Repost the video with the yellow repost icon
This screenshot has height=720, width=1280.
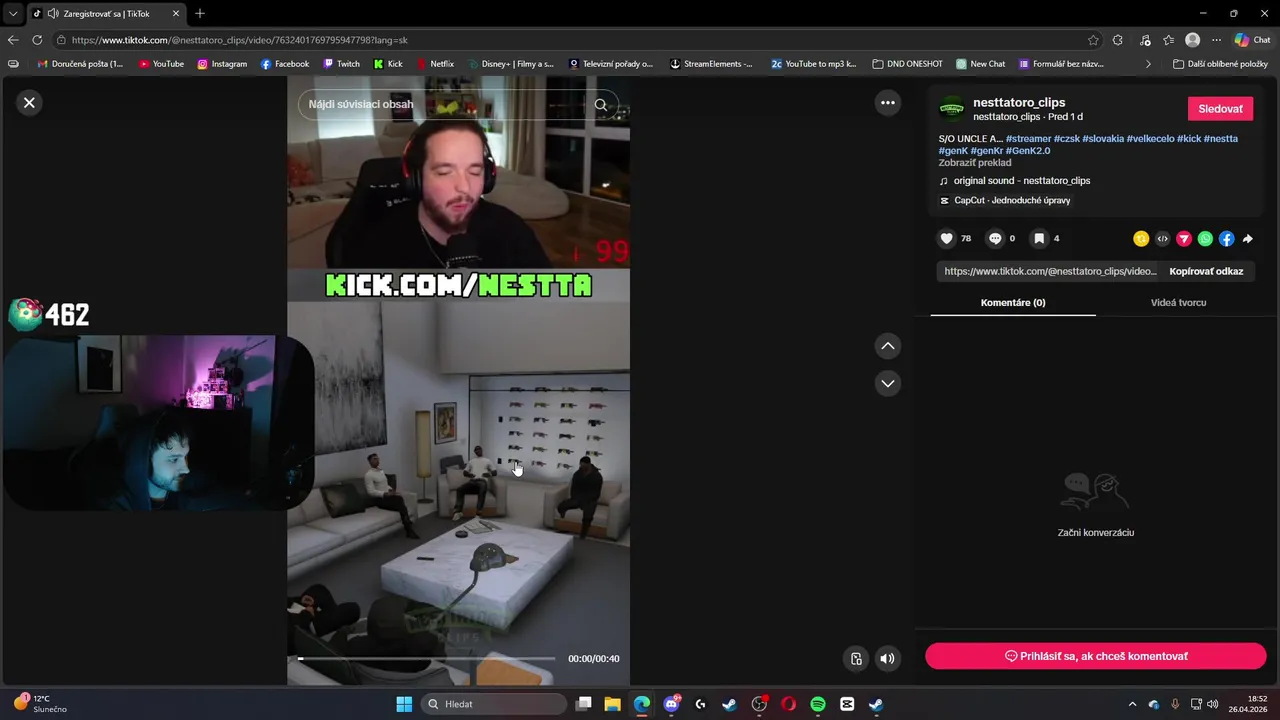coord(1141,239)
